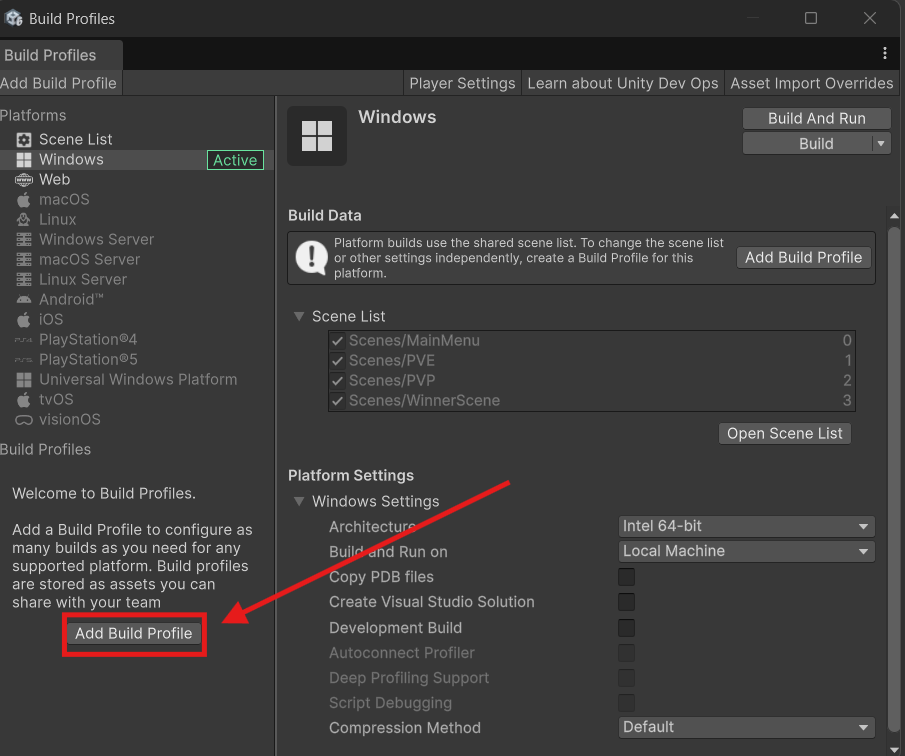Click the Linux Server icon
Viewport: 905px width, 756px height.
click(24, 280)
